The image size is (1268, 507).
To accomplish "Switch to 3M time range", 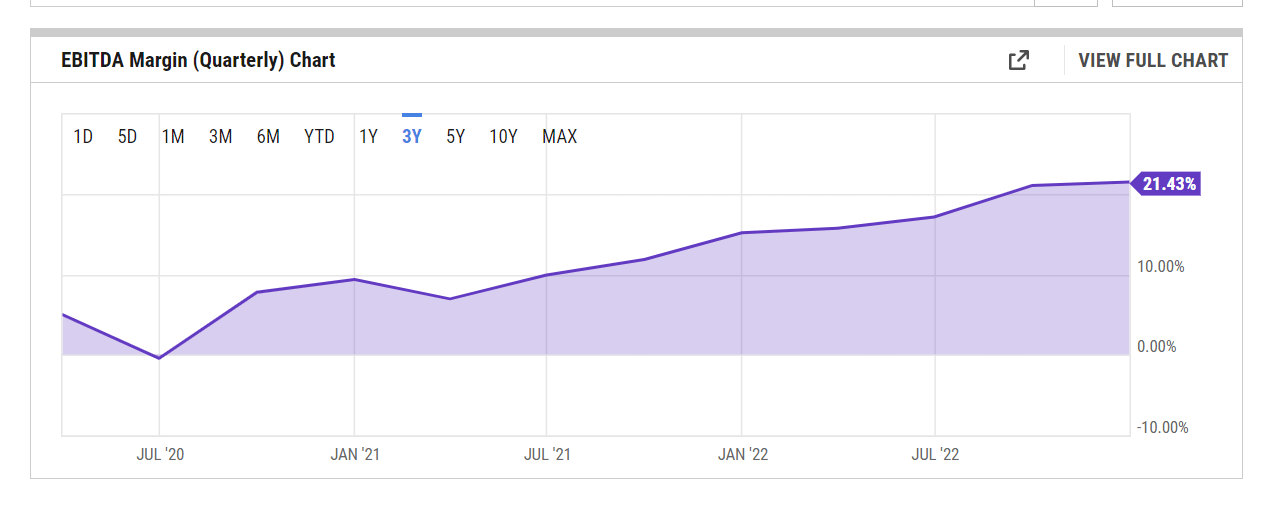I will (220, 136).
